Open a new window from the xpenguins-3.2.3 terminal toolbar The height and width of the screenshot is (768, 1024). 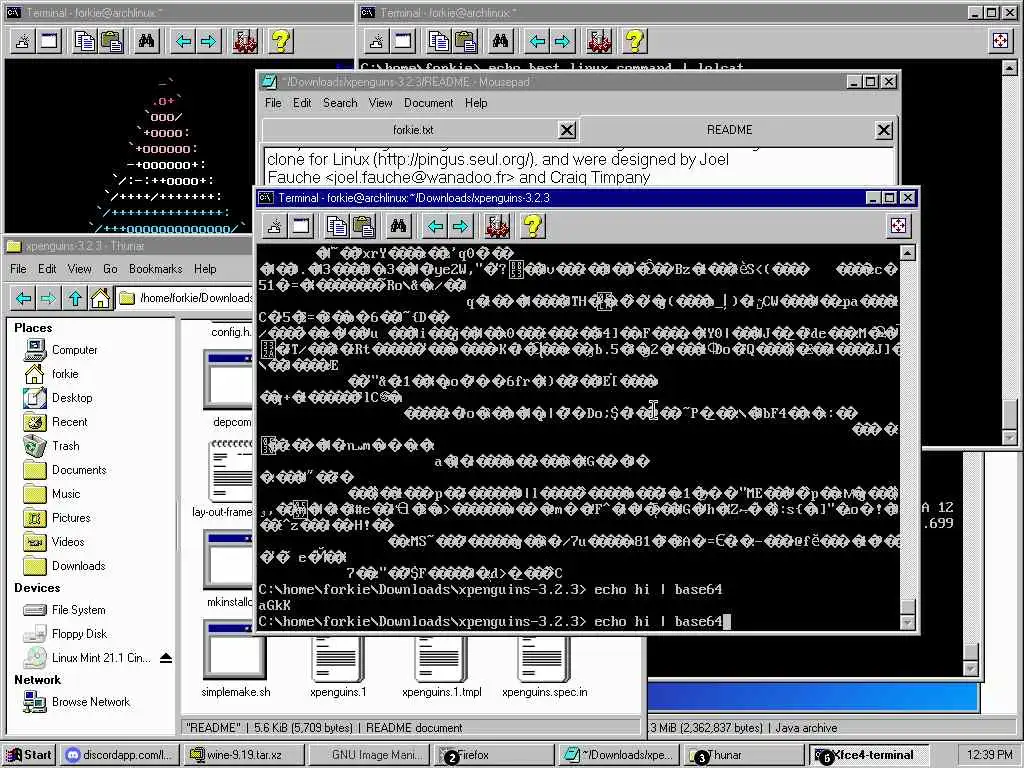coord(302,226)
